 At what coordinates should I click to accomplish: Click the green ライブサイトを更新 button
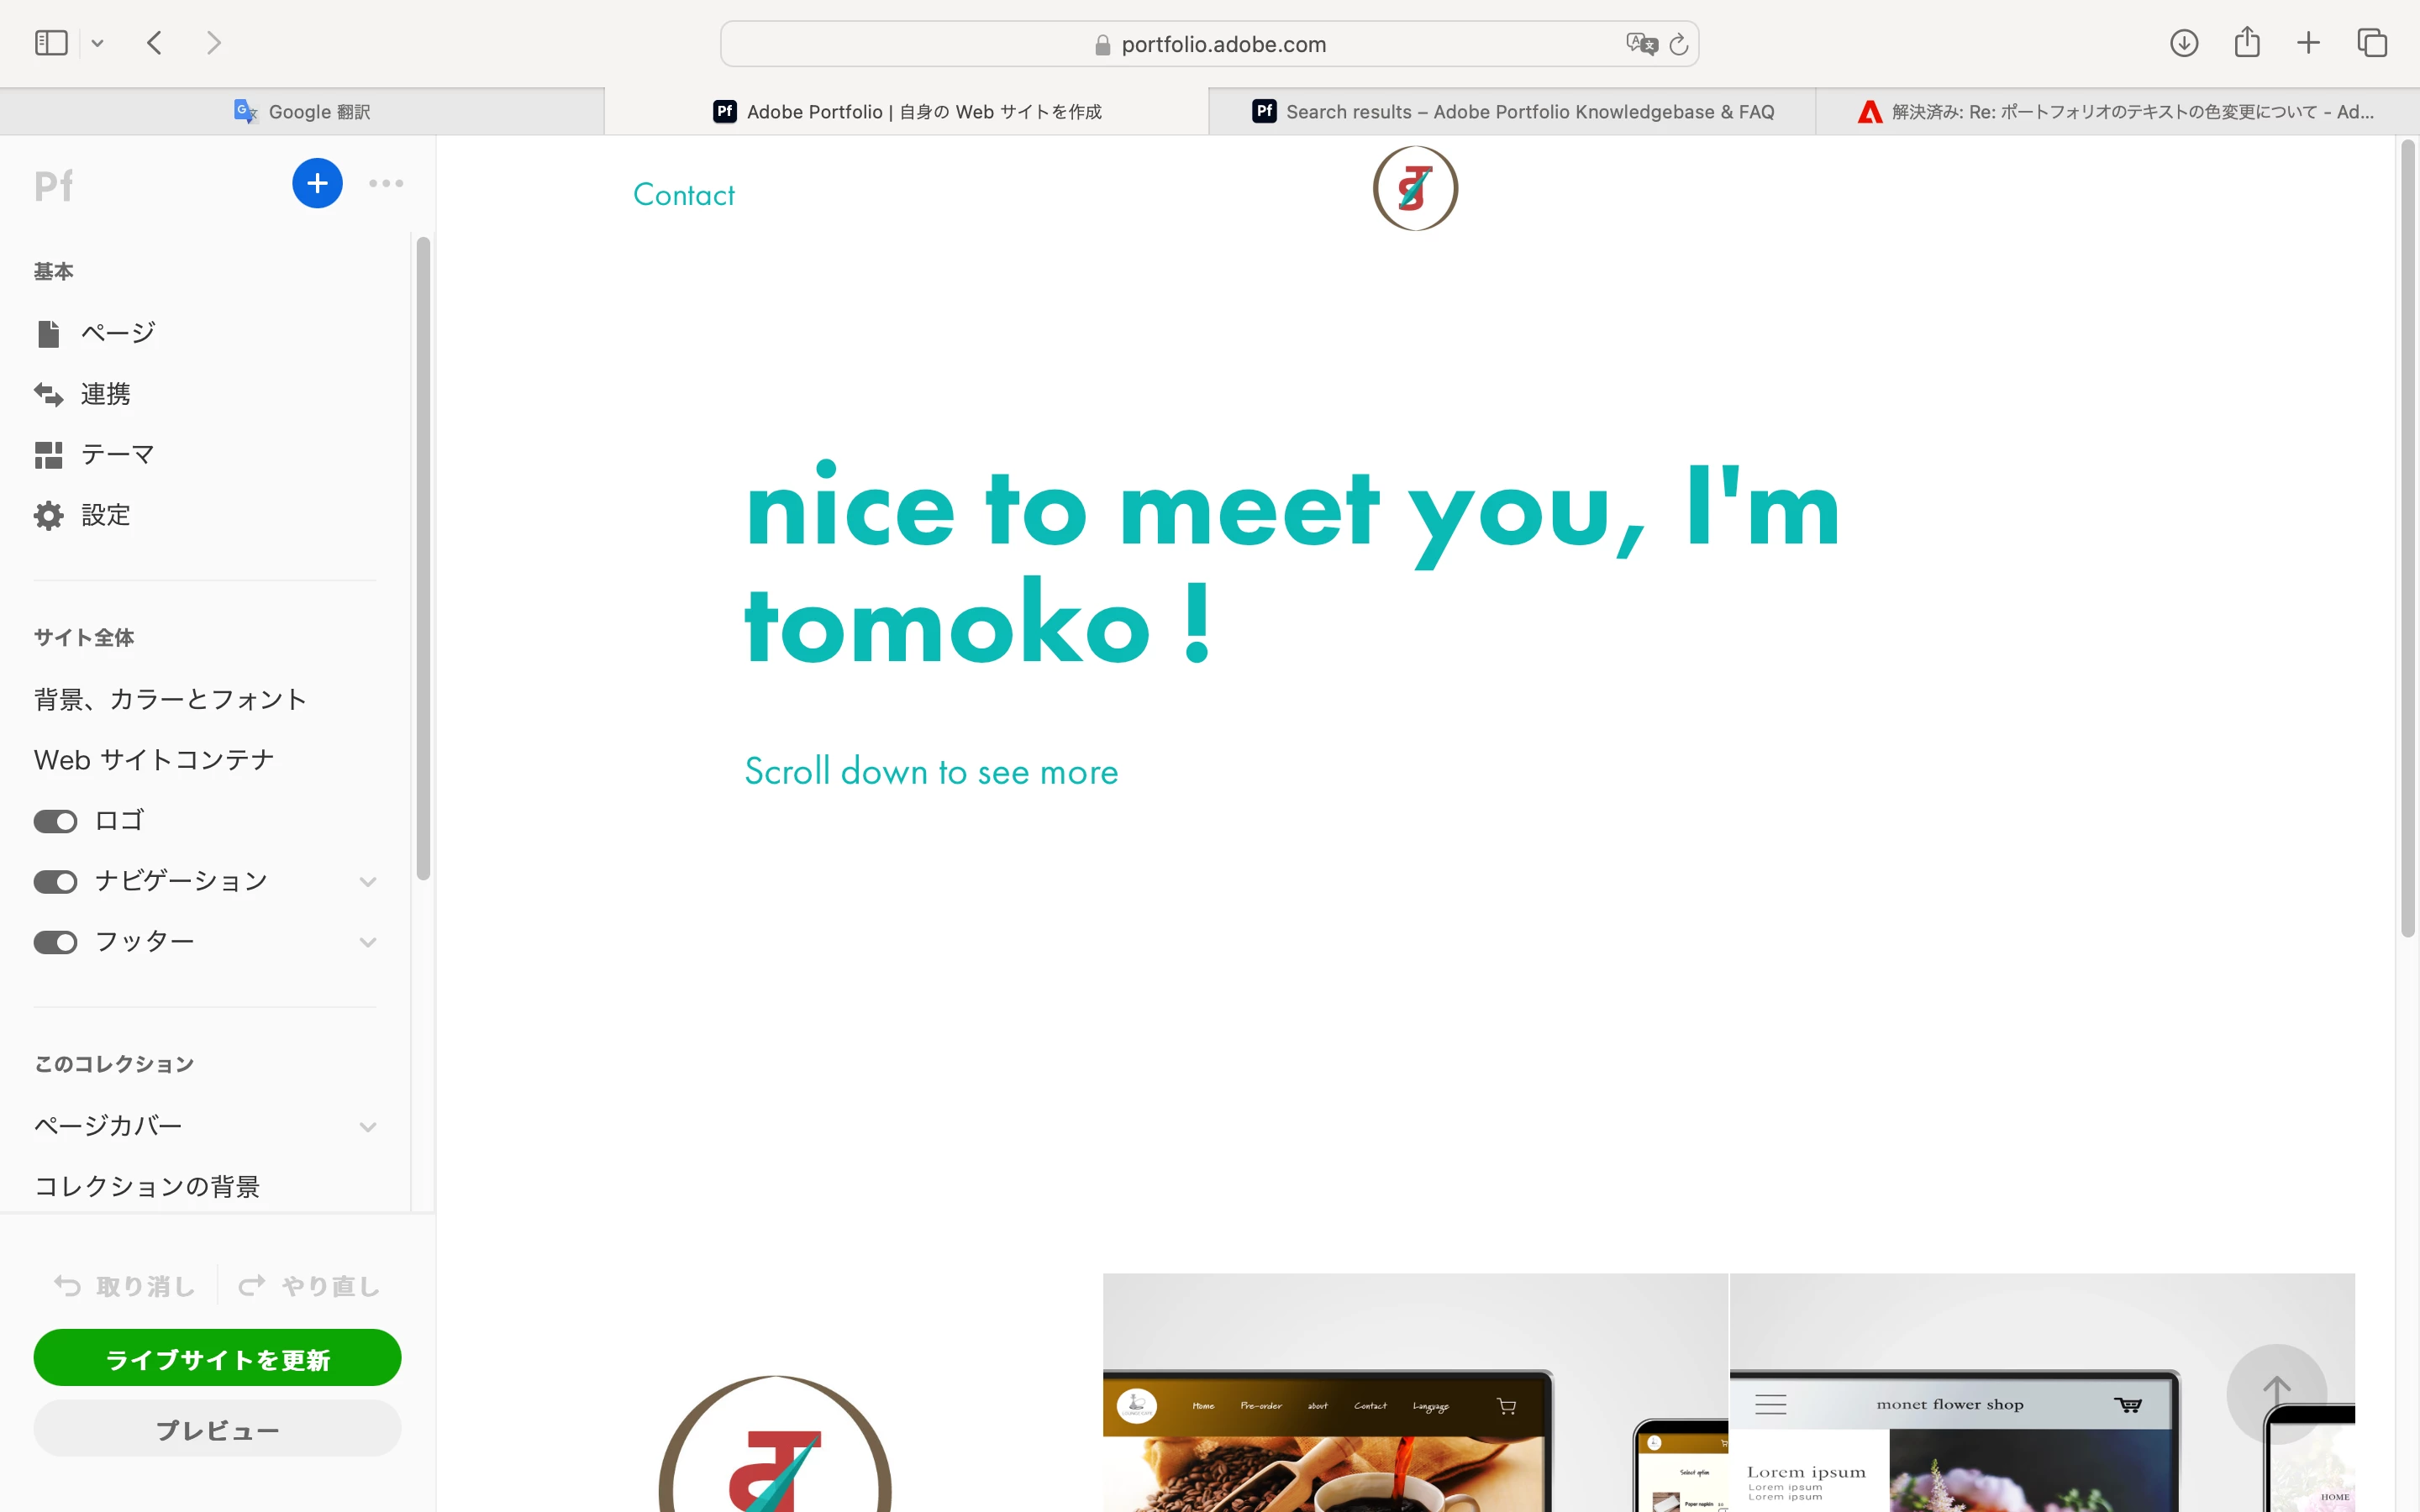(x=217, y=1358)
